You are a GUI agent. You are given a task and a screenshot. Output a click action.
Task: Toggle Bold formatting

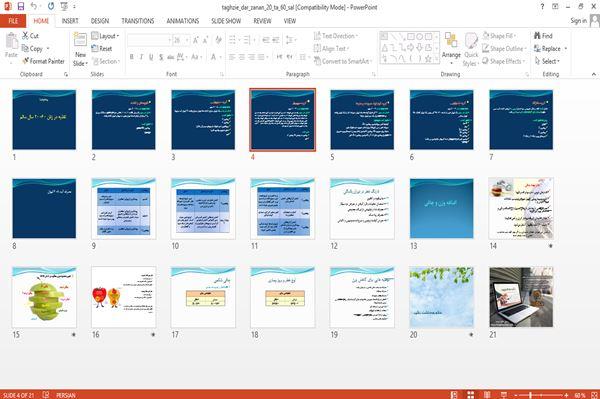click(x=132, y=57)
